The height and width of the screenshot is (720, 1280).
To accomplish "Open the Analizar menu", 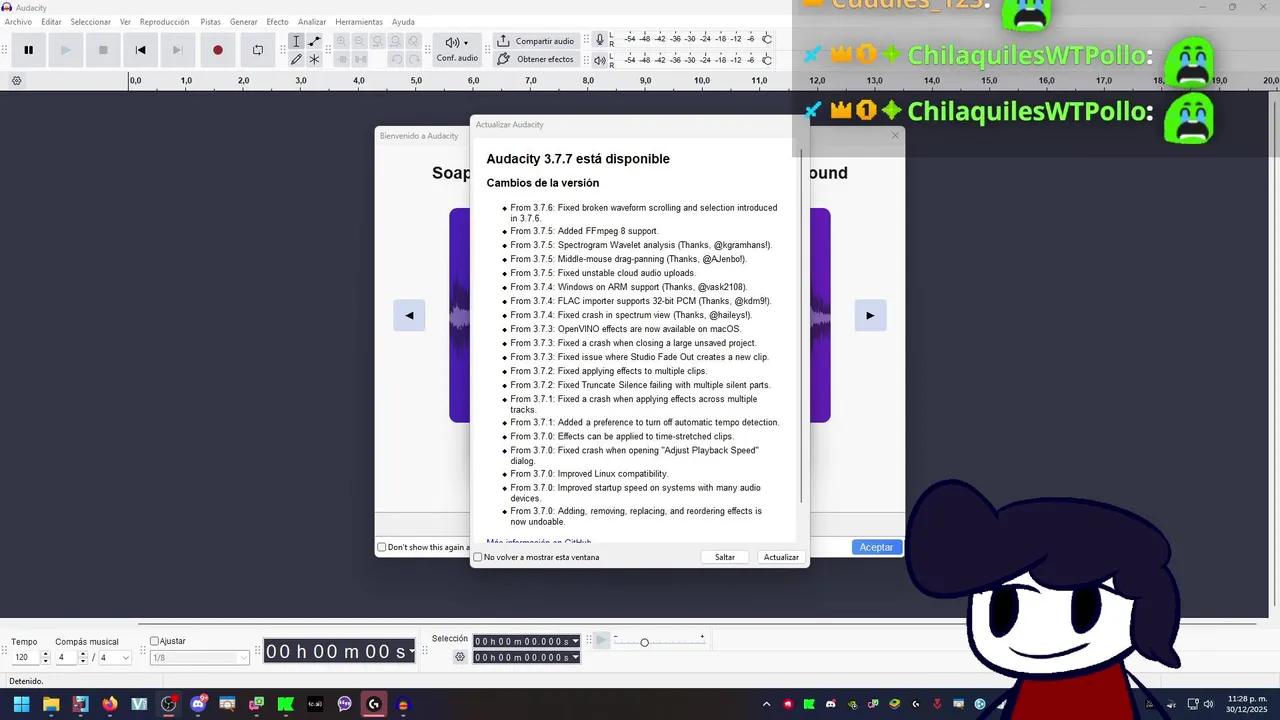I will tap(312, 22).
